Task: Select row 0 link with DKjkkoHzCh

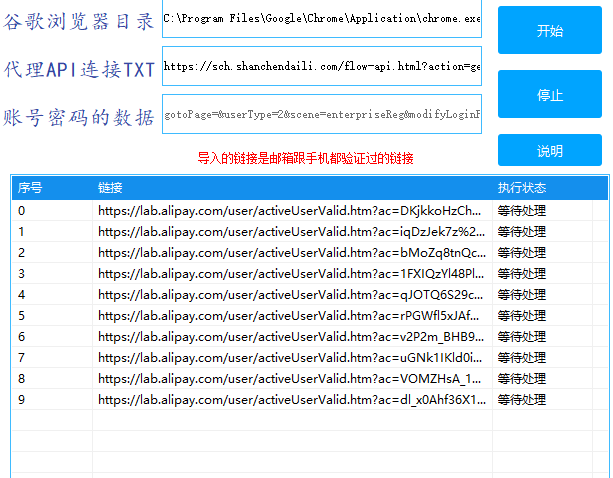Action: pos(290,211)
